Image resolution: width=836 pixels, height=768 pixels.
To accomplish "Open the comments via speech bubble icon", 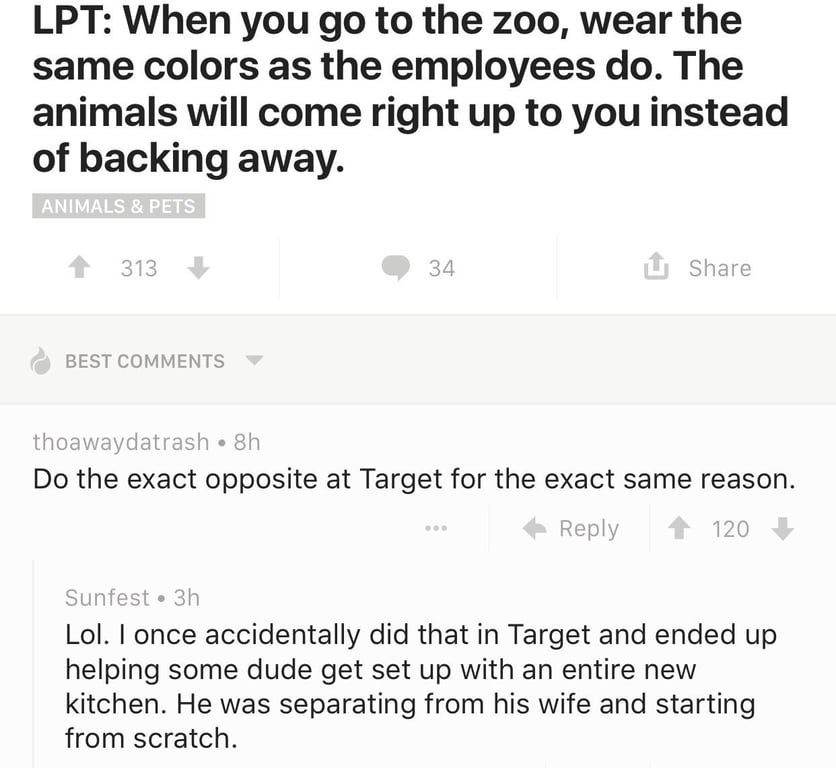I will click(x=397, y=267).
